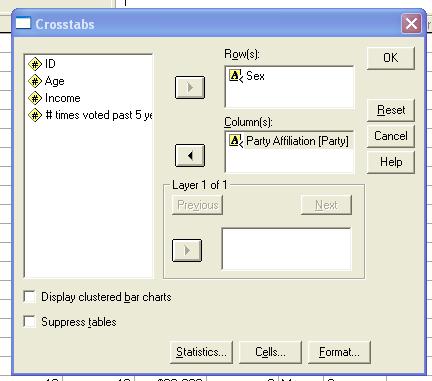Open the Cells options
The image size is (432, 381).
pyautogui.click(x=270, y=352)
